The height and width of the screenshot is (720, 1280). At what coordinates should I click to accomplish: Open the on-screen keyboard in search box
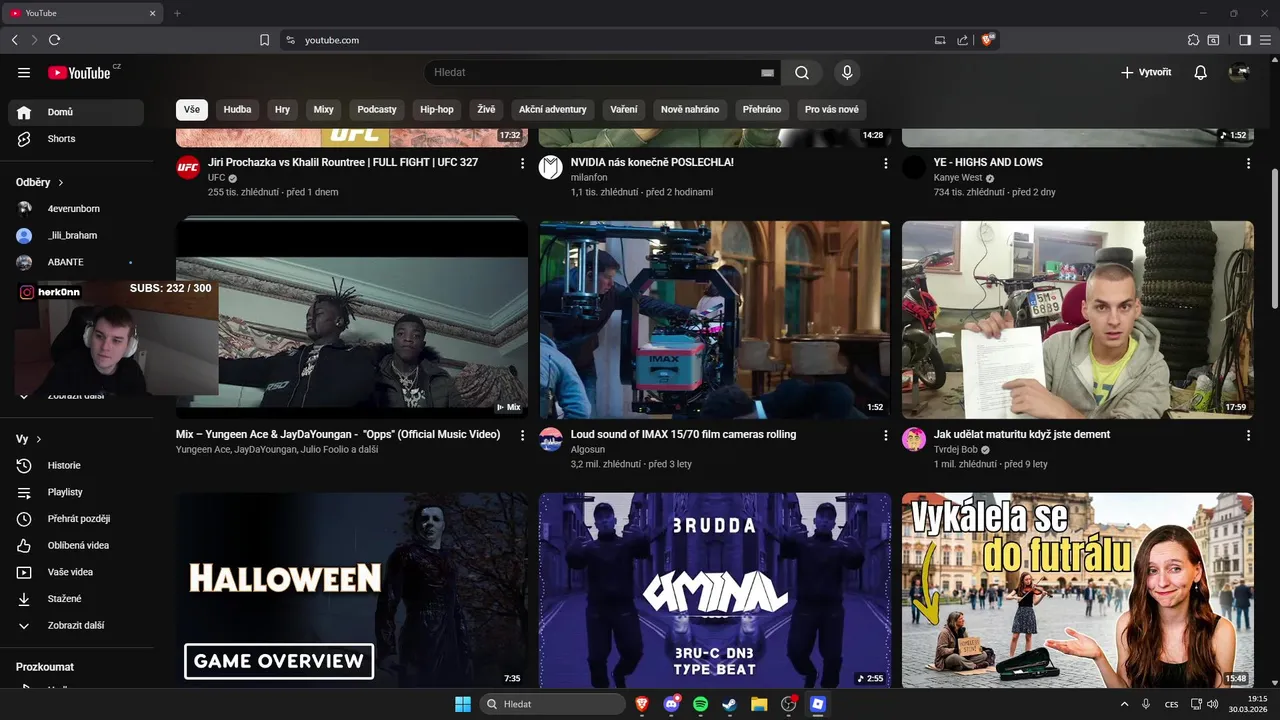coord(767,73)
